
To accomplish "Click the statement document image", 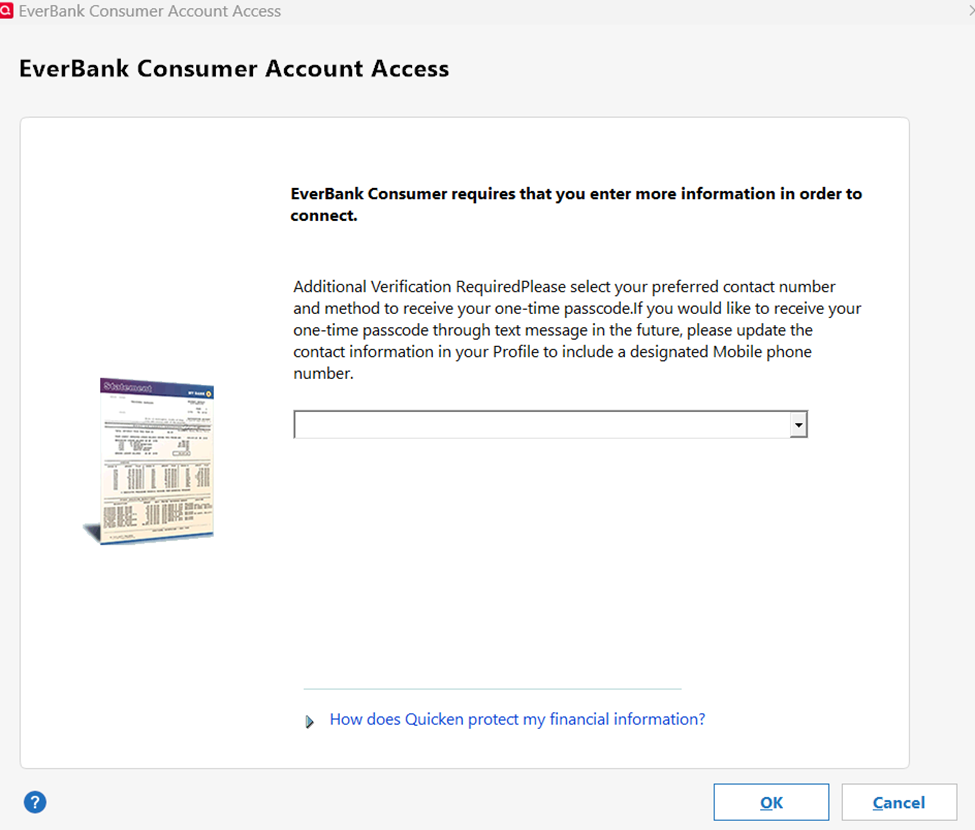I will pos(150,461).
